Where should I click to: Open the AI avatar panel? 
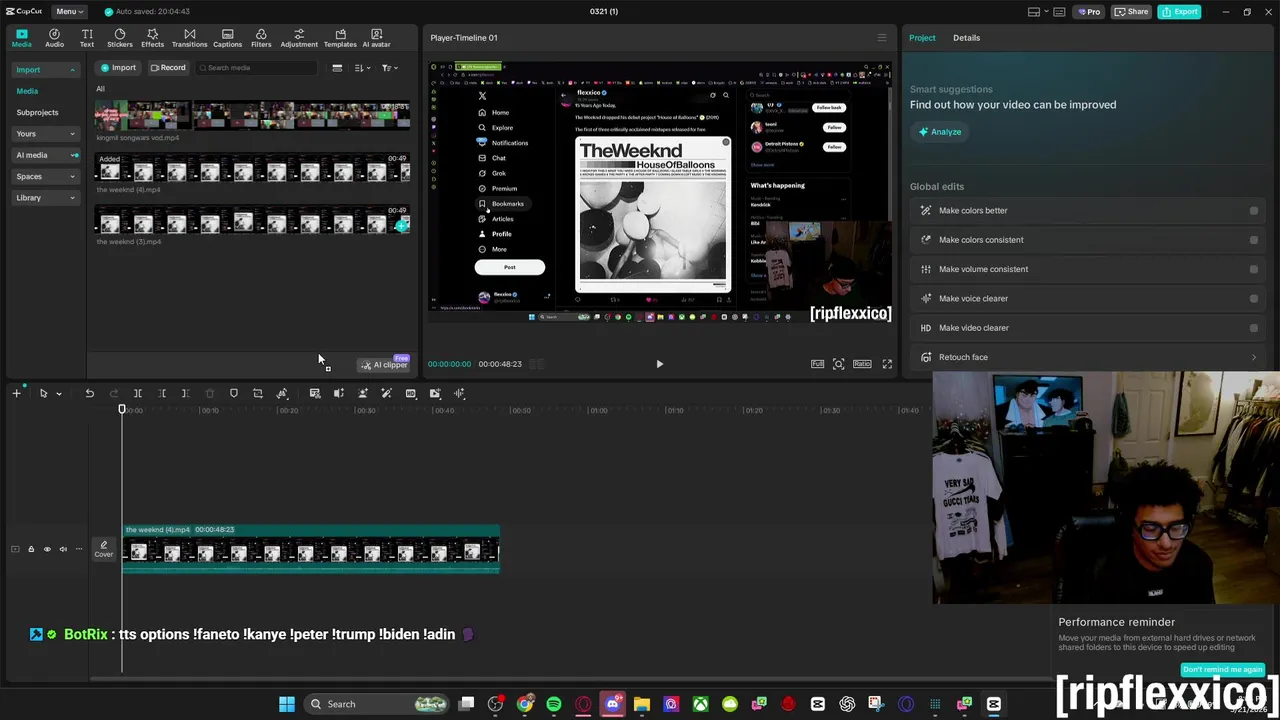point(377,38)
